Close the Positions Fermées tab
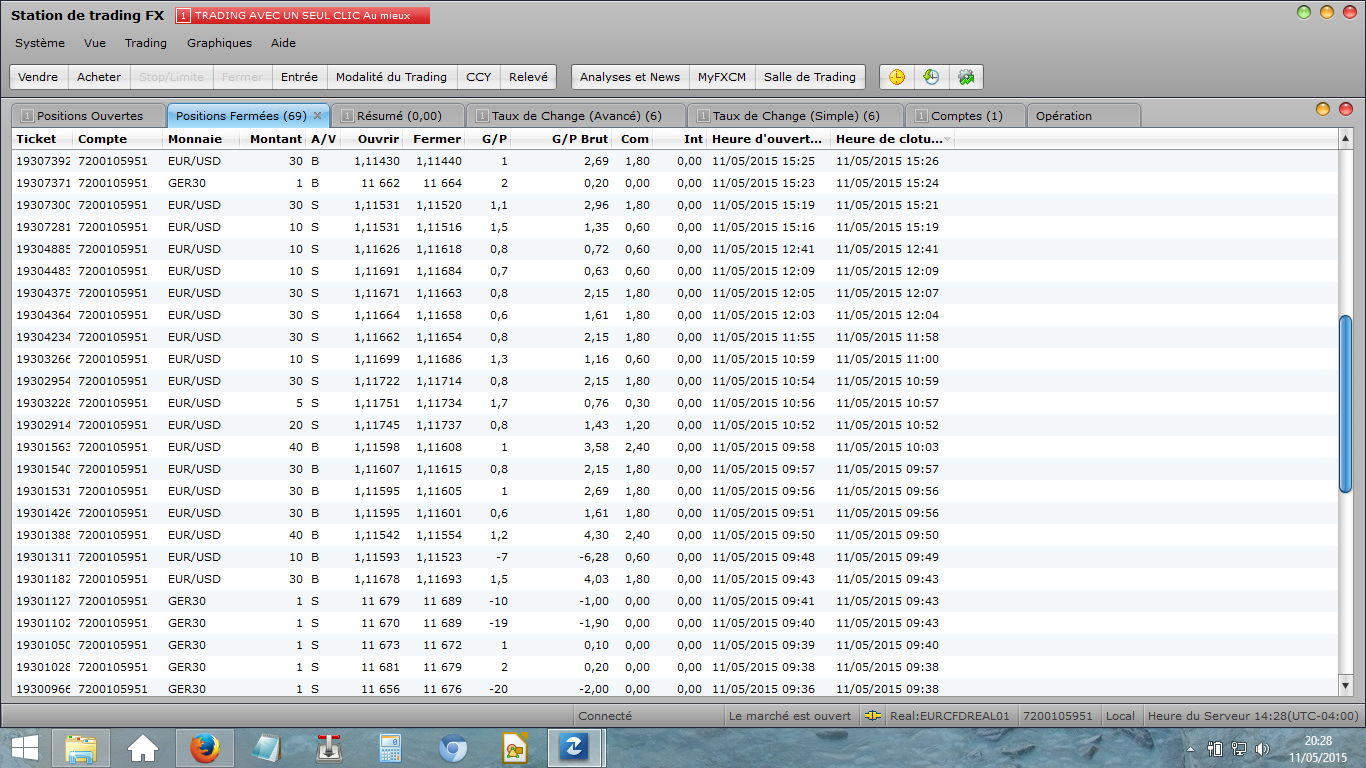Image resolution: width=1366 pixels, height=768 pixels. [x=318, y=115]
